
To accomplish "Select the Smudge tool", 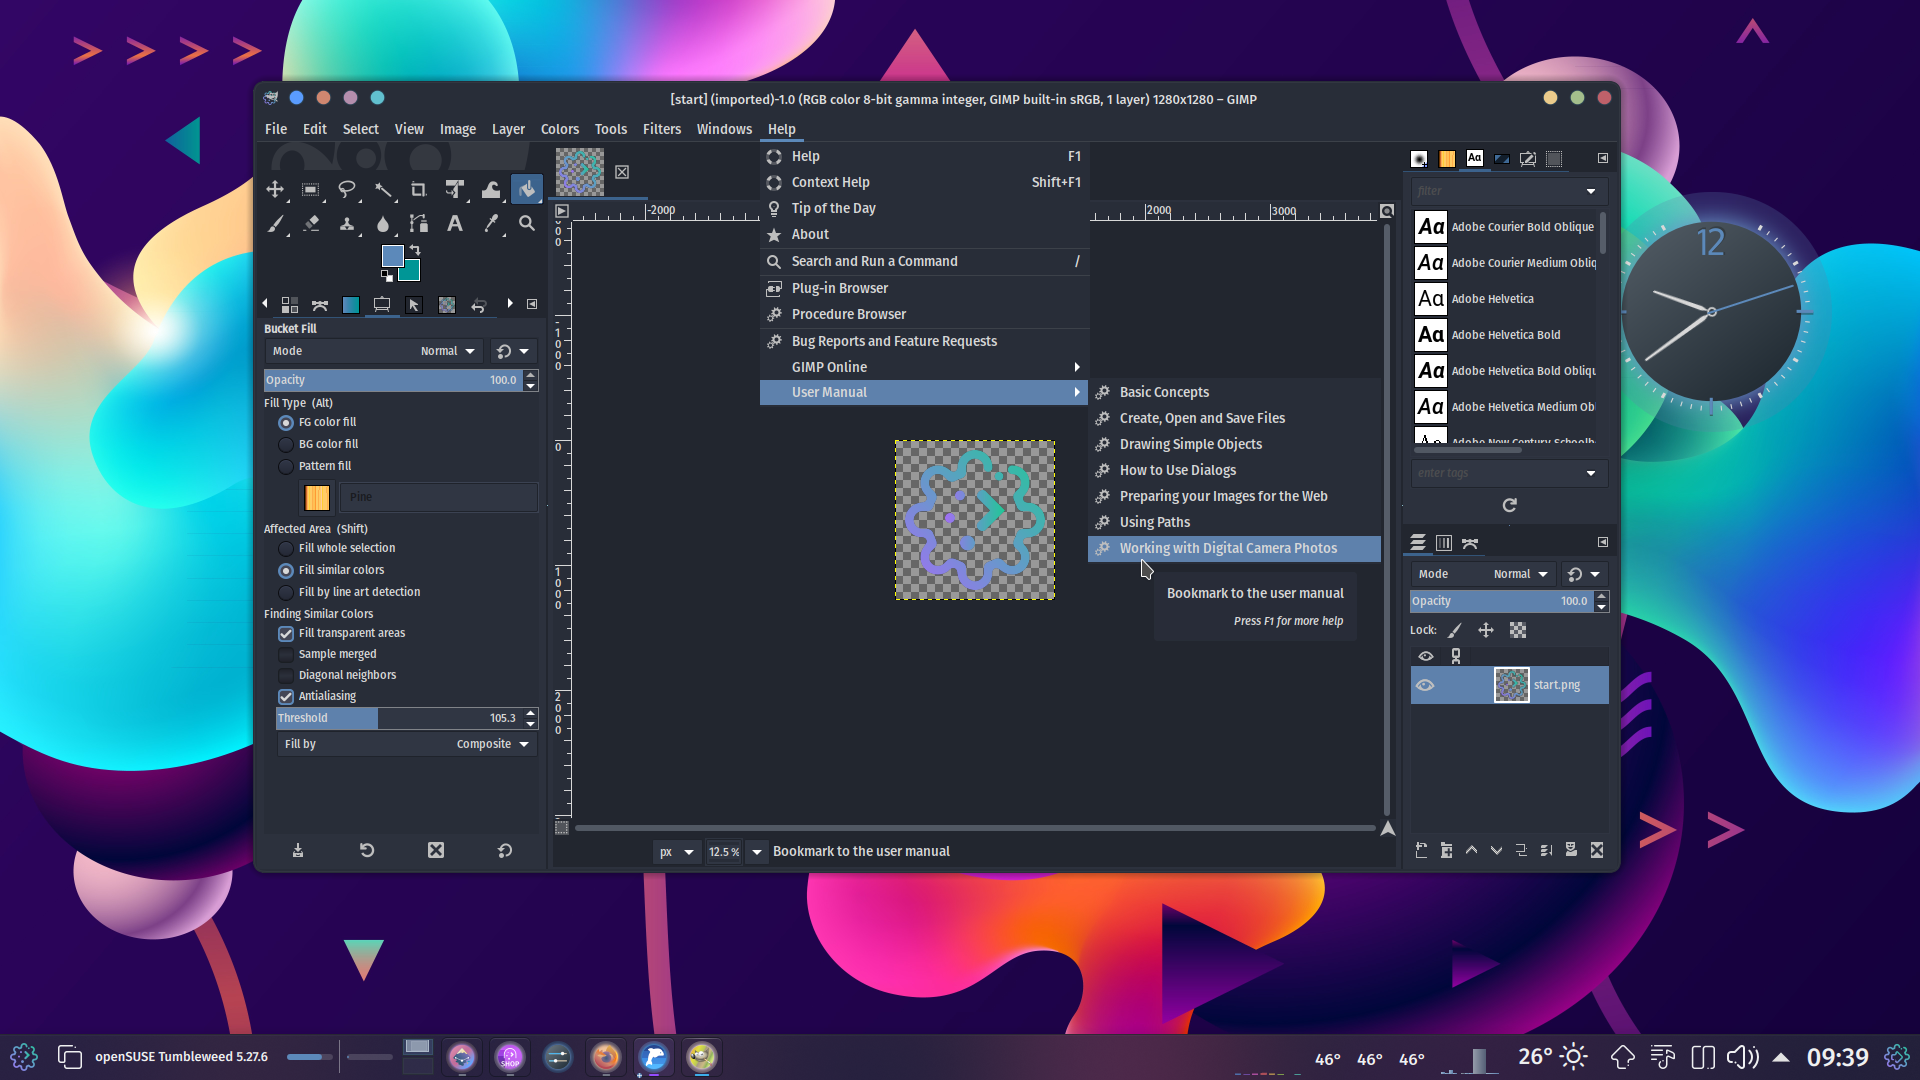I will tap(383, 223).
